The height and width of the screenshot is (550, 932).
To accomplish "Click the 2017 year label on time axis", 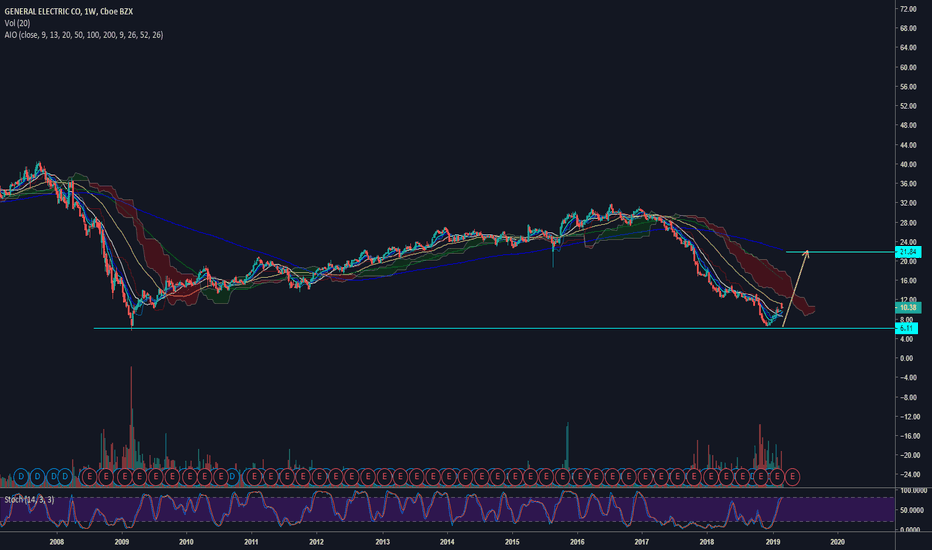I will (641, 542).
